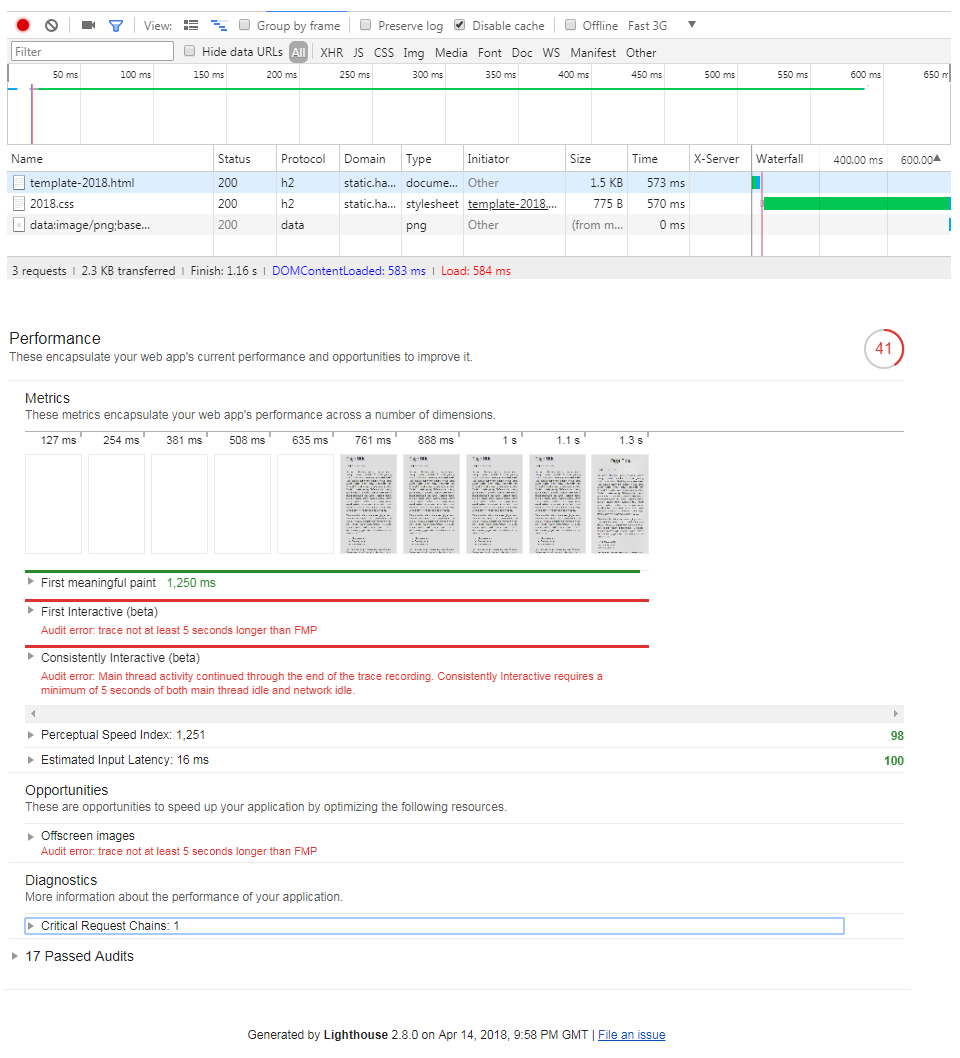Image resolution: width=960 pixels, height=1058 pixels.
Task: Sort by the X-Server column header
Action: (x=721, y=159)
